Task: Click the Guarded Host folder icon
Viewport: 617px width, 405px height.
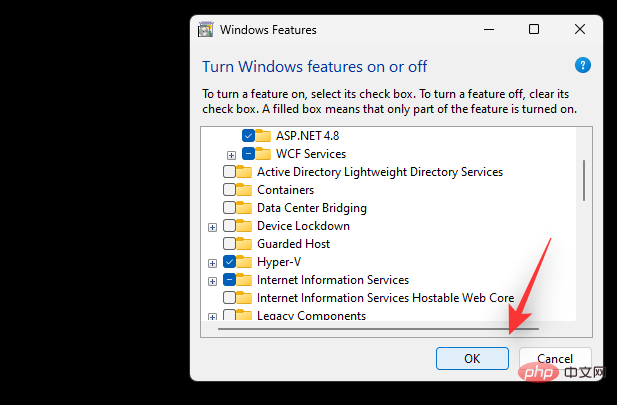Action: click(x=245, y=244)
